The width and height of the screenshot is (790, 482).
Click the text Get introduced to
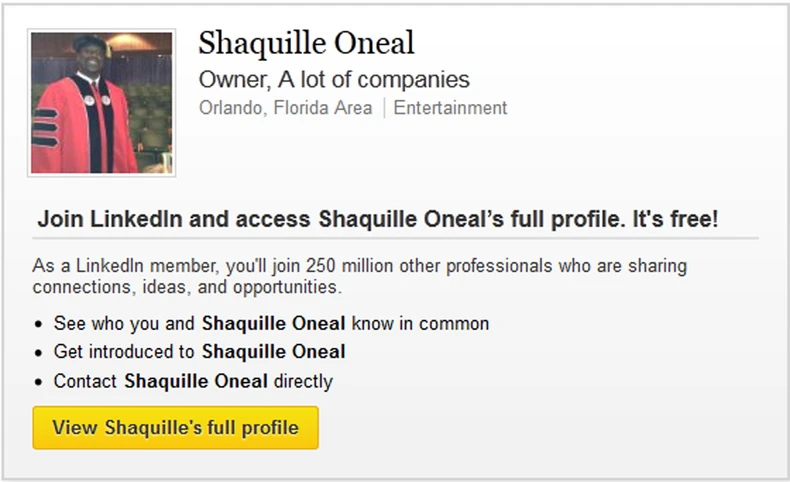(x=125, y=352)
